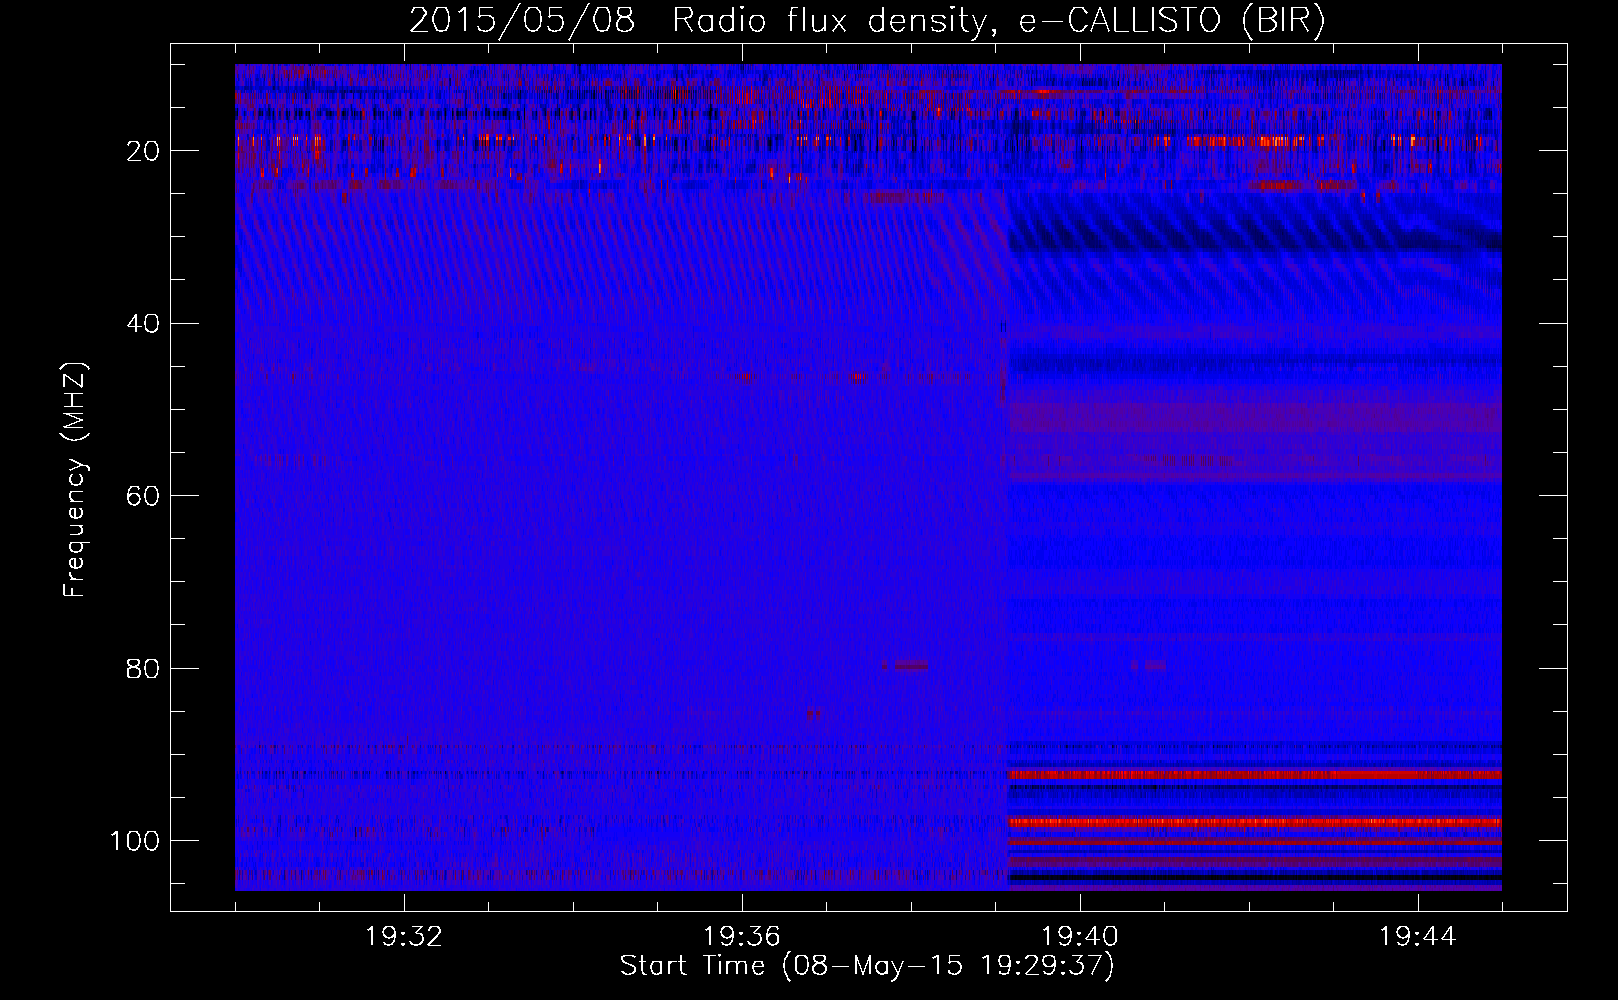Click the 60 MHz frequency tick label

coord(143,496)
